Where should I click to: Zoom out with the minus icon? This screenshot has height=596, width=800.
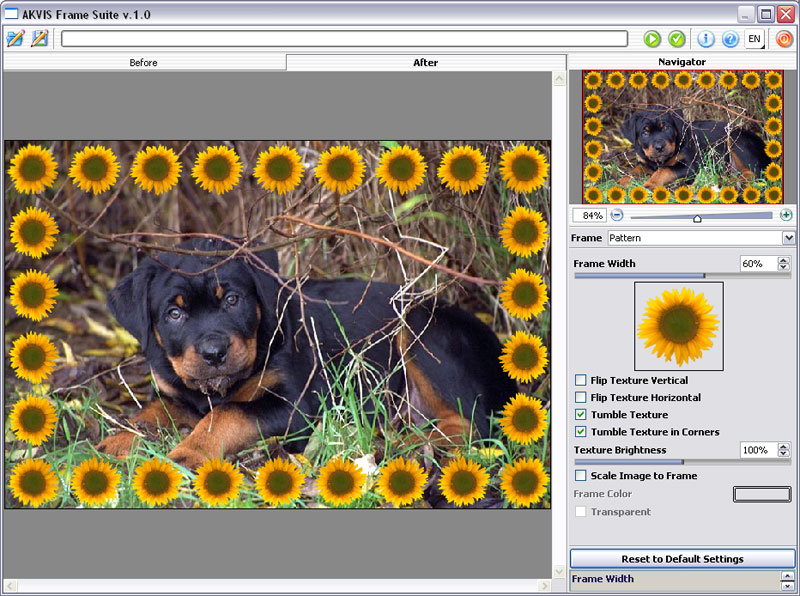click(617, 215)
